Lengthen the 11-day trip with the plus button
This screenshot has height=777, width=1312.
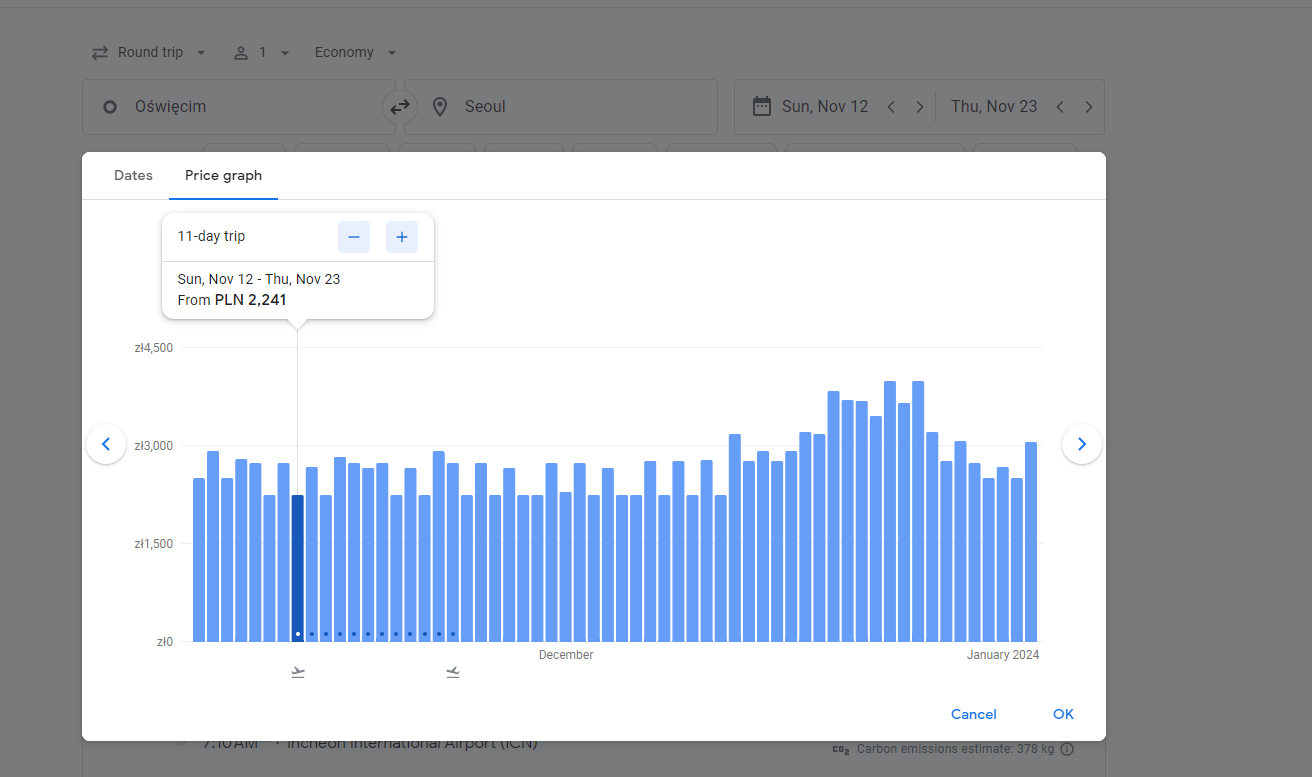[x=402, y=237]
